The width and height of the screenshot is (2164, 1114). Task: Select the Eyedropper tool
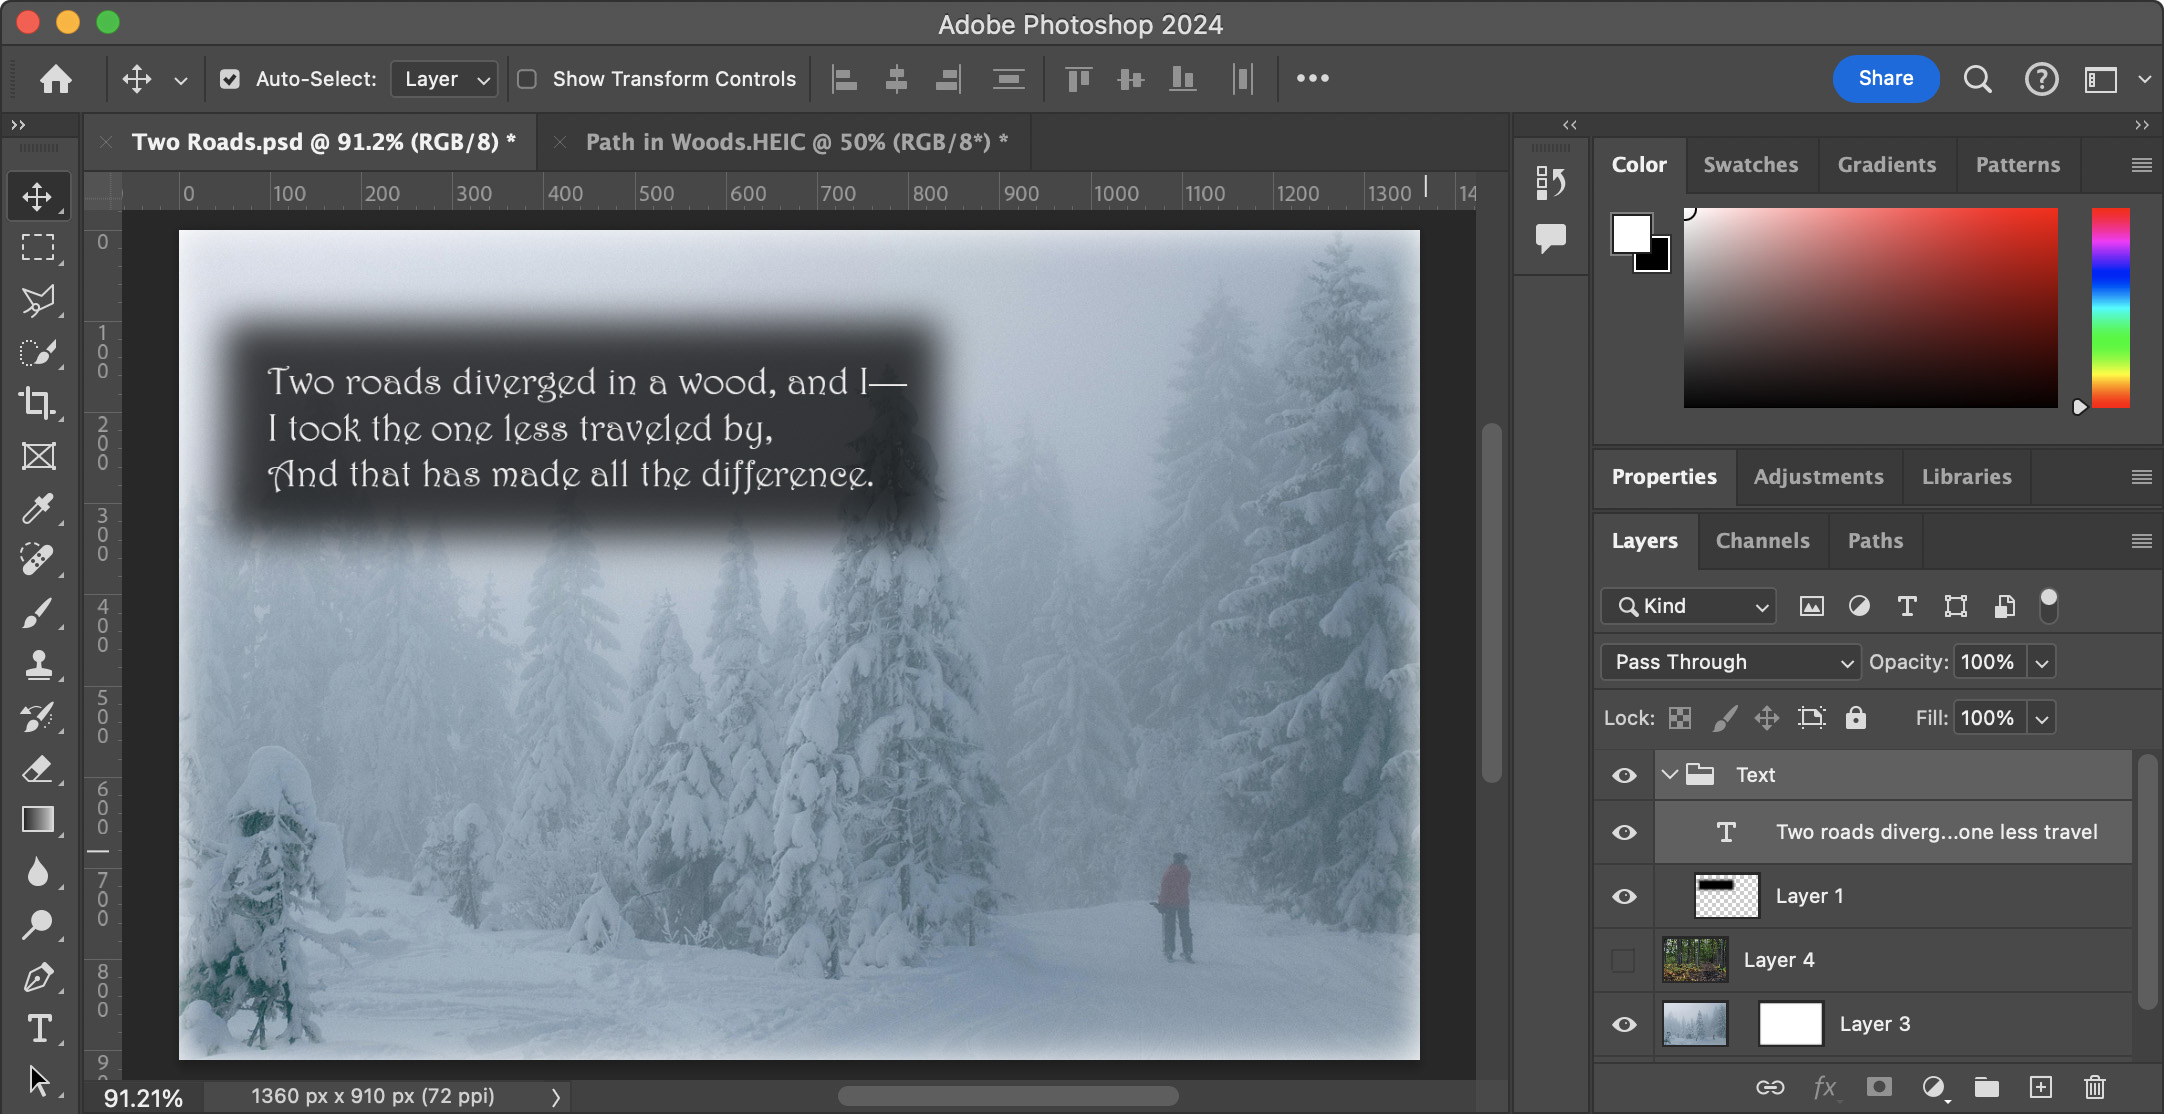[x=38, y=508]
